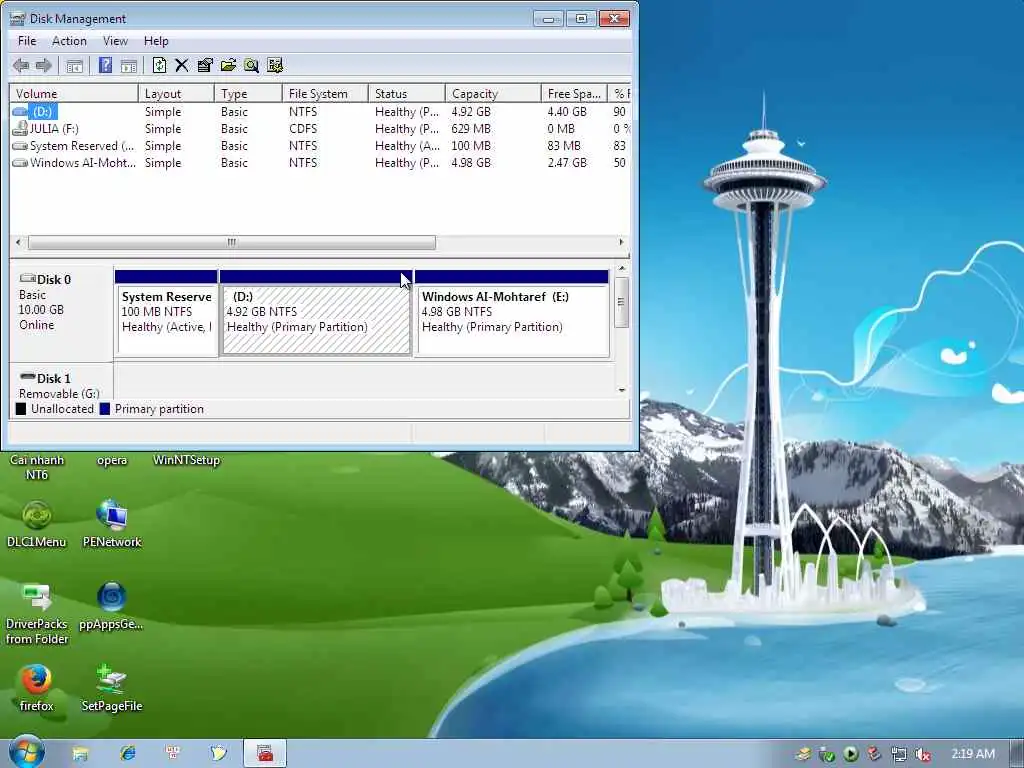Viewport: 1024px width, 768px height.
Task: Sort by the Status column header
Action: (406, 93)
